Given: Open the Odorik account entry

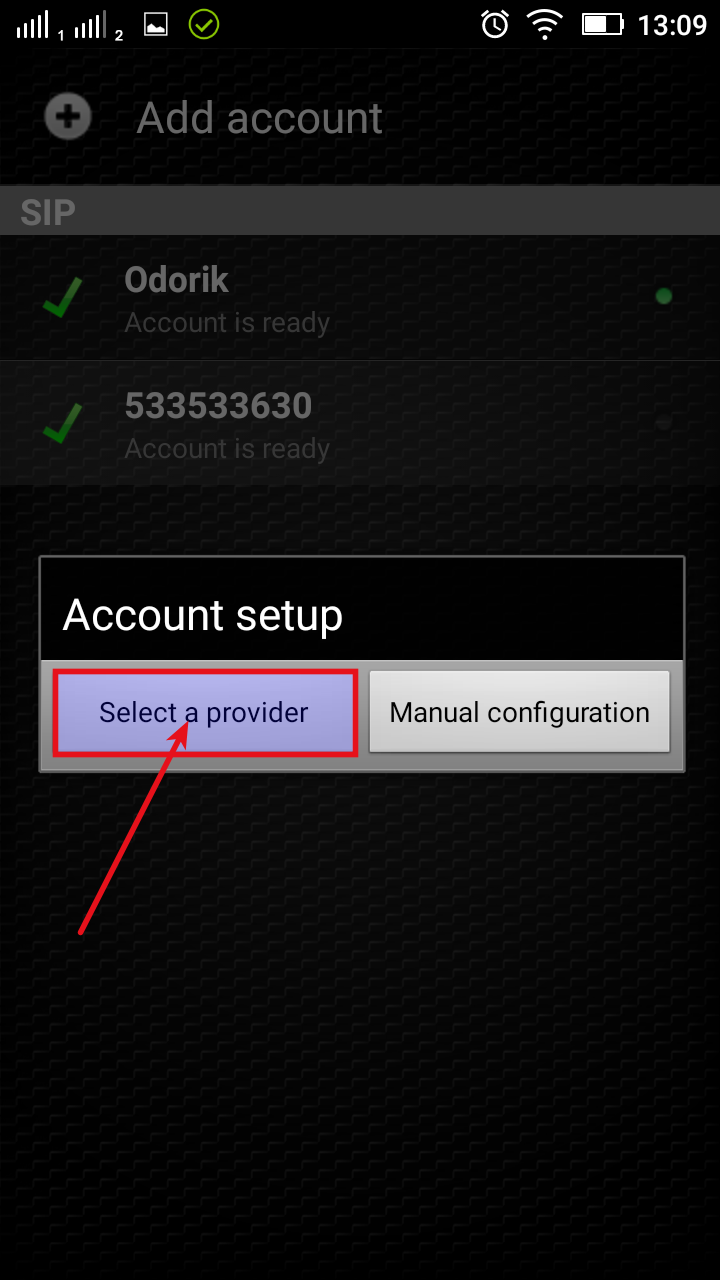Looking at the screenshot, I should (x=360, y=298).
